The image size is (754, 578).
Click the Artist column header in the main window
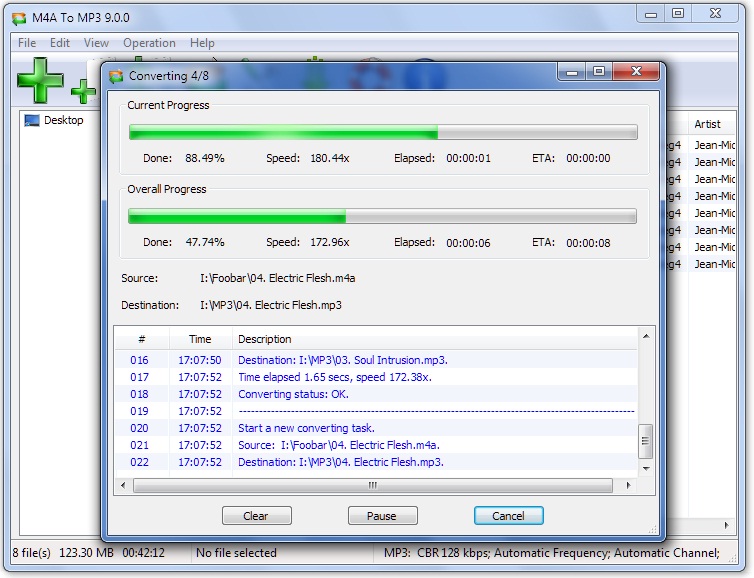click(x=712, y=124)
